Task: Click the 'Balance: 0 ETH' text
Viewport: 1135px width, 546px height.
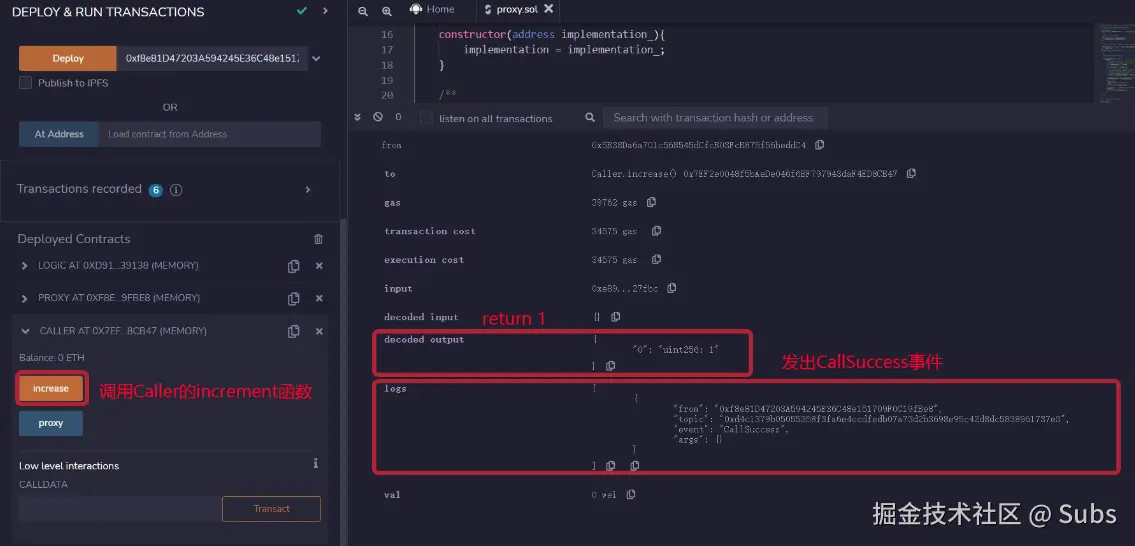Action: [x=51, y=358]
